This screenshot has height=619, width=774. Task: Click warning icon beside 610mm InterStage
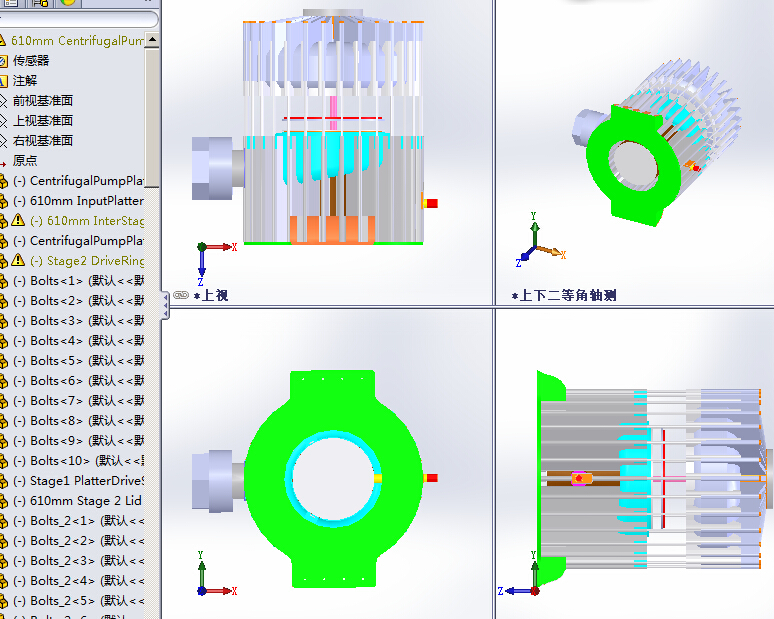pyautogui.click(x=18, y=220)
